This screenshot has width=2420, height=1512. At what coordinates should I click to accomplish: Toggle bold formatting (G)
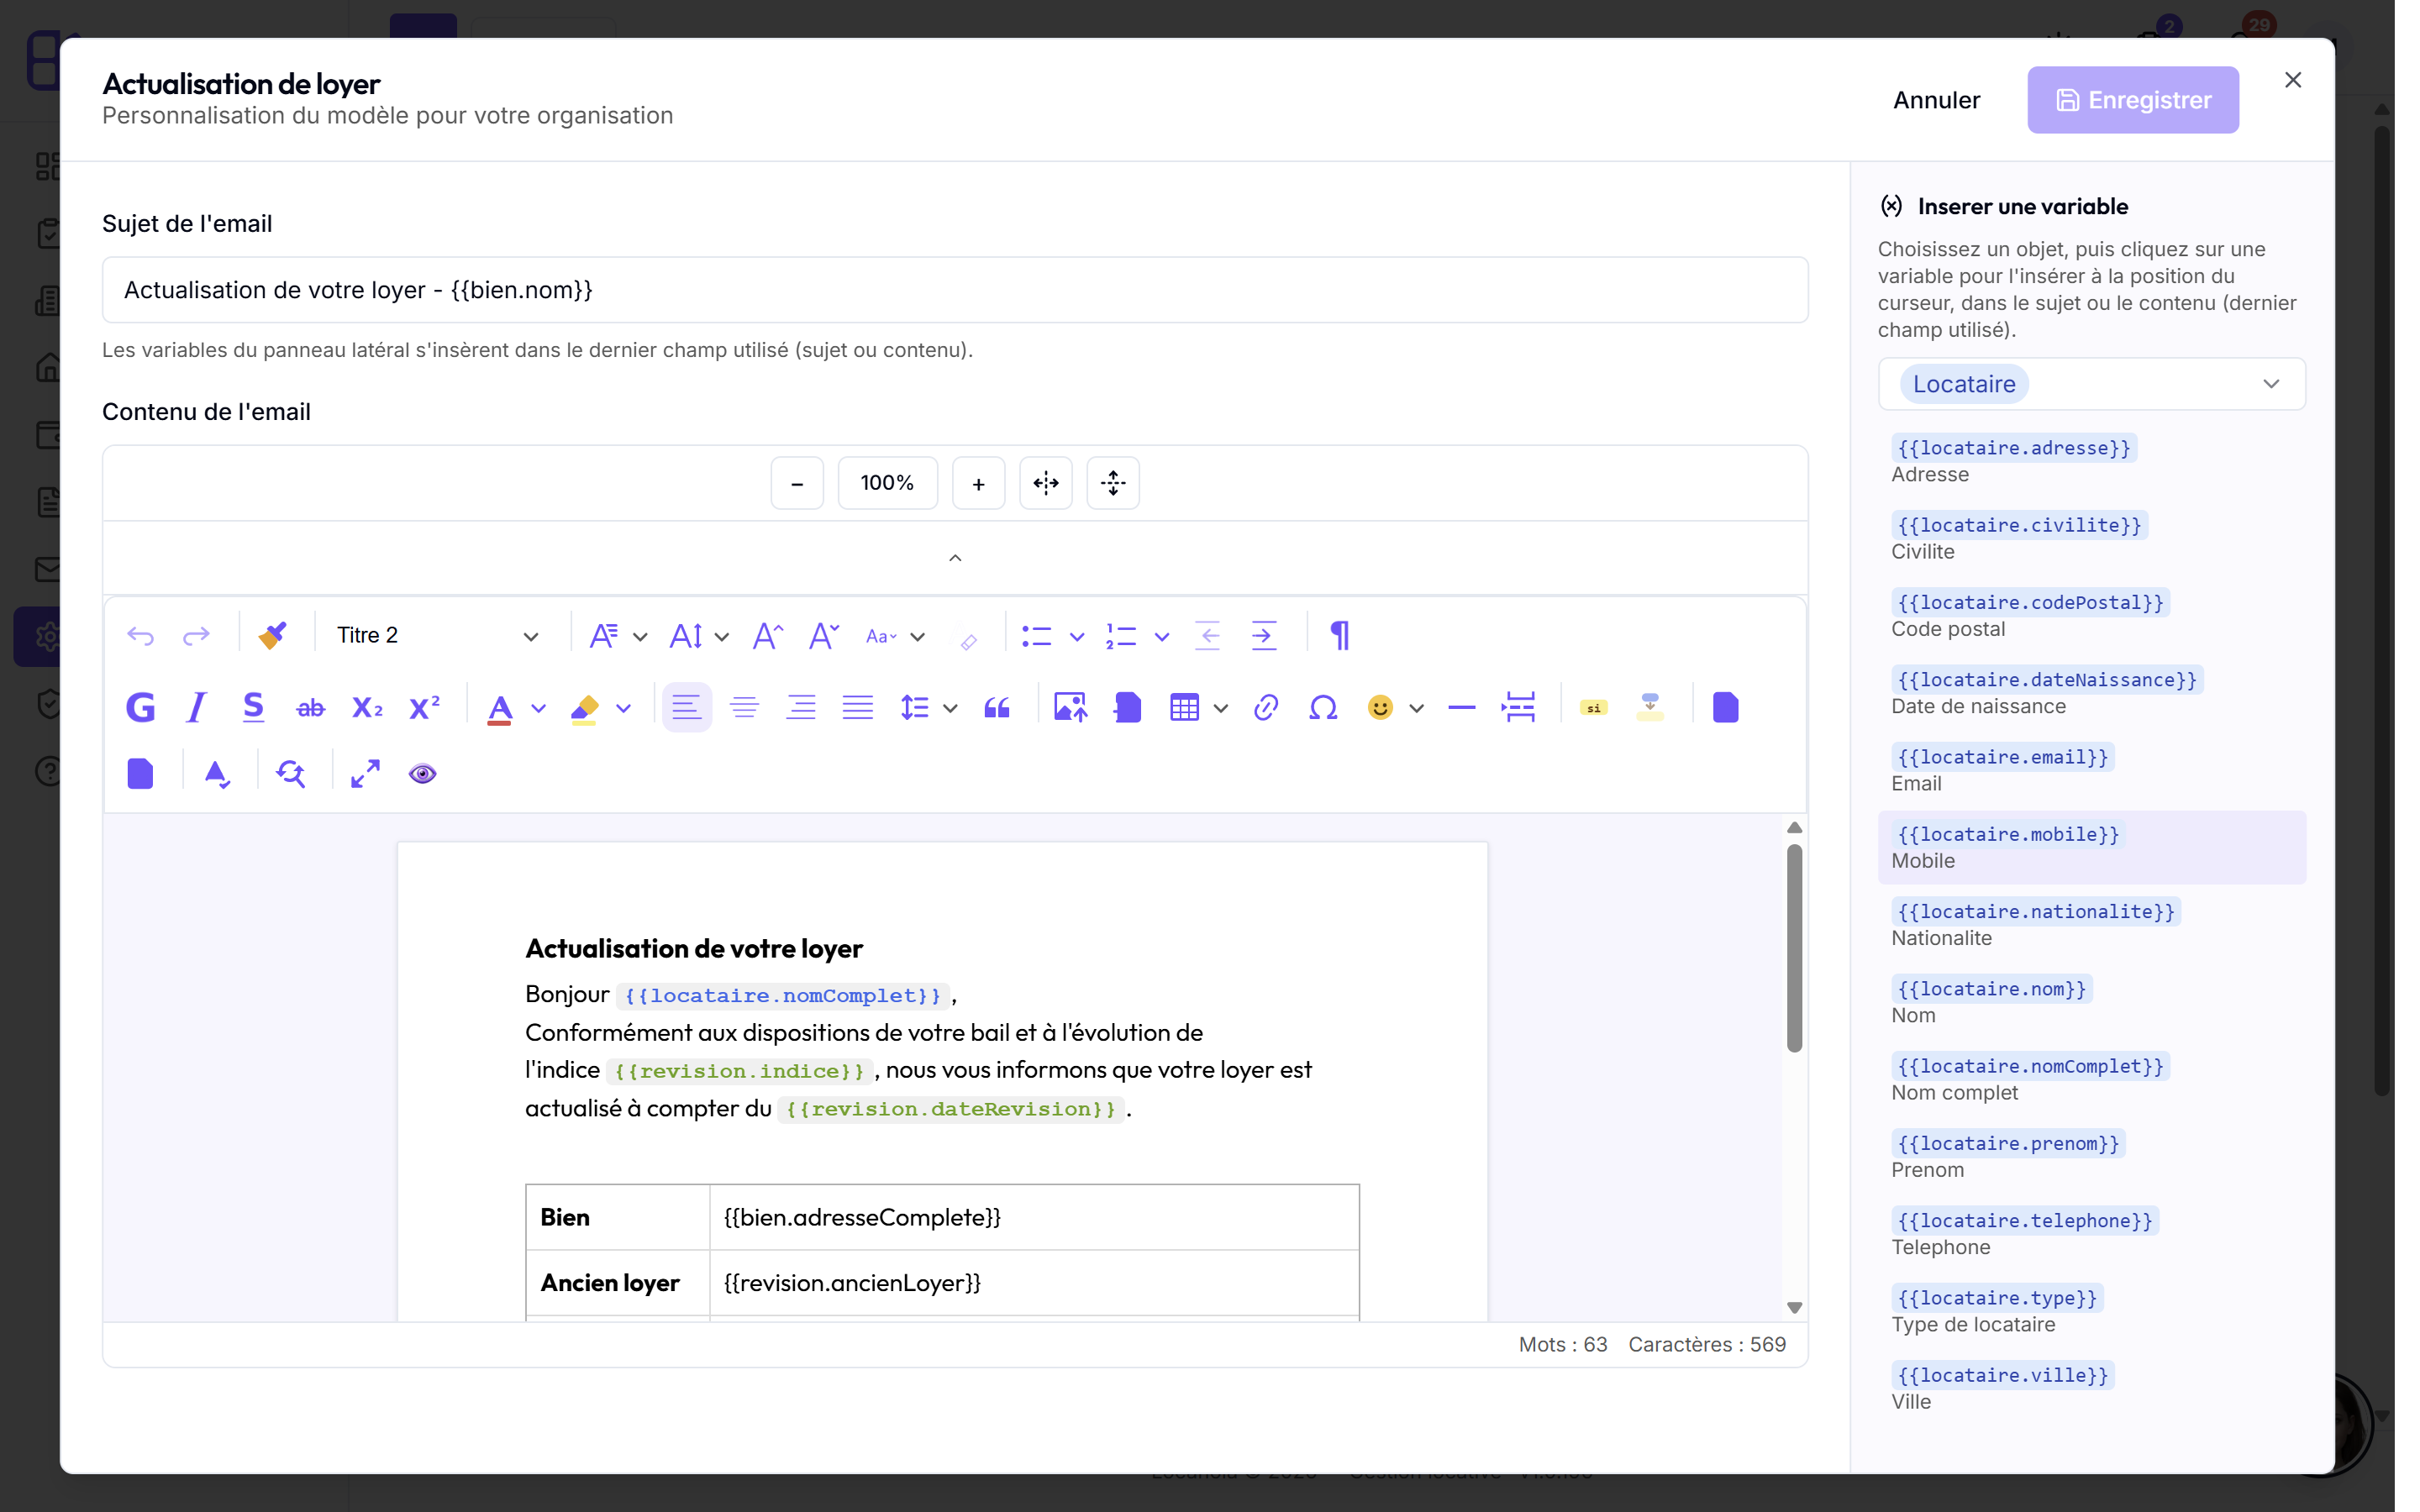click(x=141, y=708)
